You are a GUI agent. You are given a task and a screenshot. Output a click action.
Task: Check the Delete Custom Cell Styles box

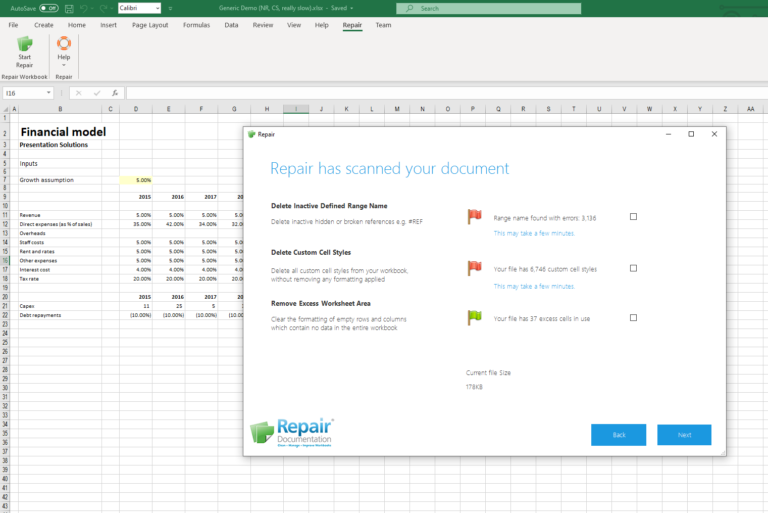(x=633, y=268)
